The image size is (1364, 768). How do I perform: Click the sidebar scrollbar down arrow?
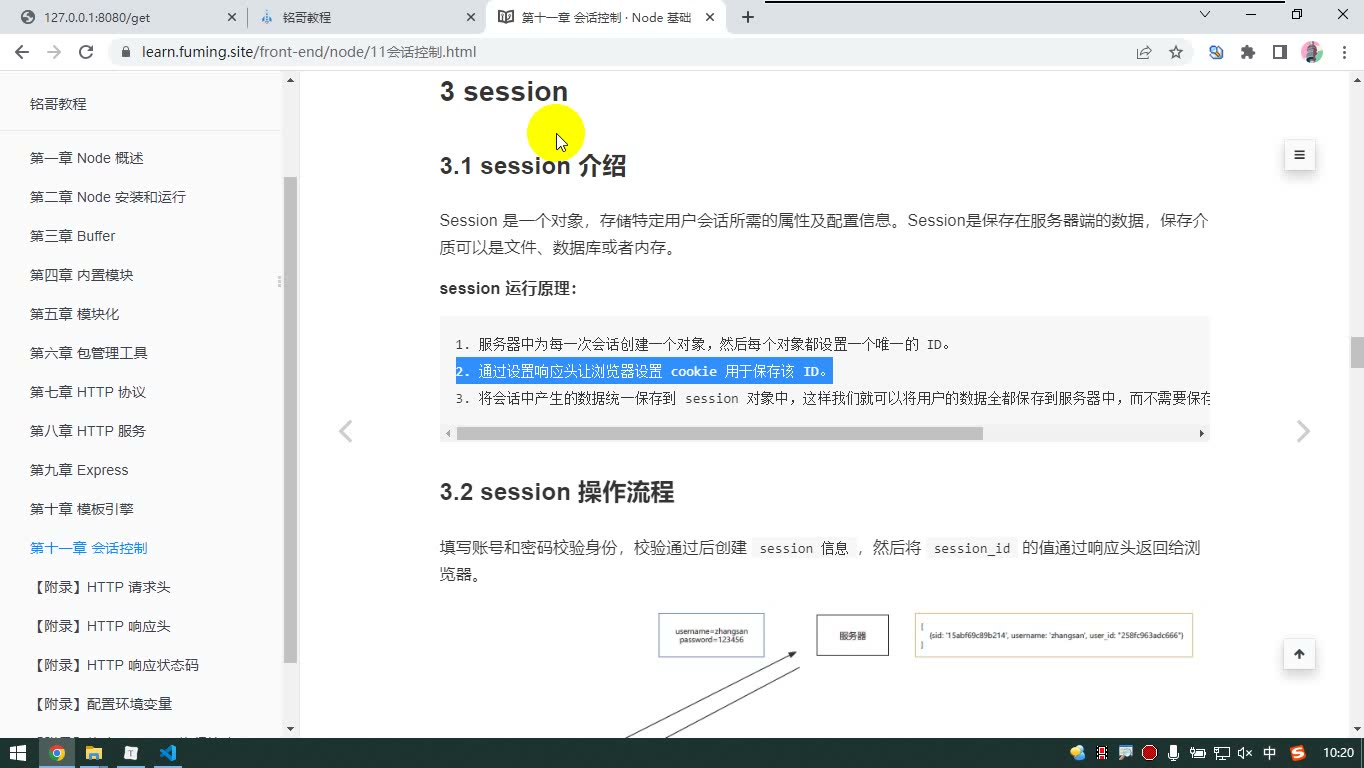point(291,729)
